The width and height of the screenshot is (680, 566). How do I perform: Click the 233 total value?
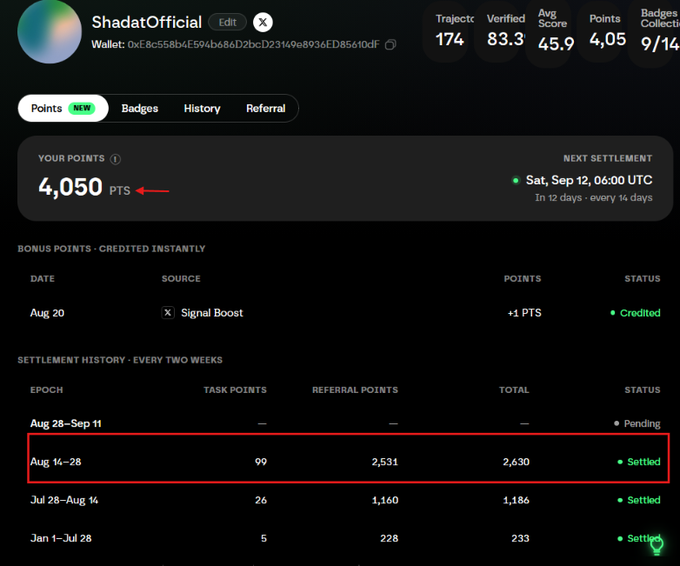520,538
